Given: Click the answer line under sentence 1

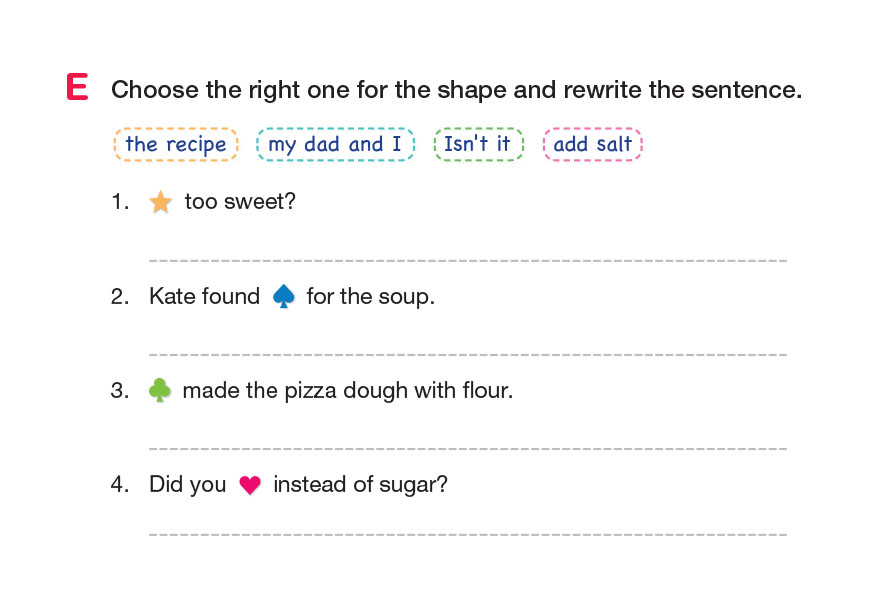Looking at the screenshot, I should point(467,259).
